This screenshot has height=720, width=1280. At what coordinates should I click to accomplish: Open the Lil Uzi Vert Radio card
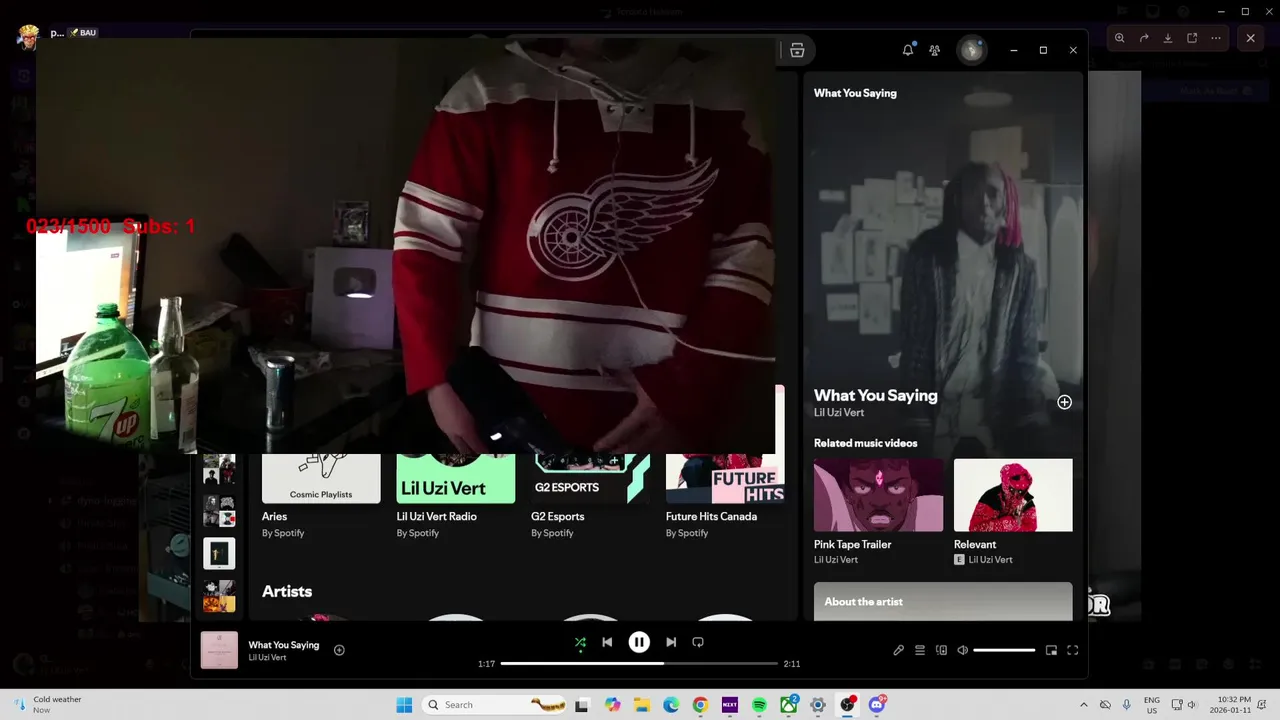[456, 497]
